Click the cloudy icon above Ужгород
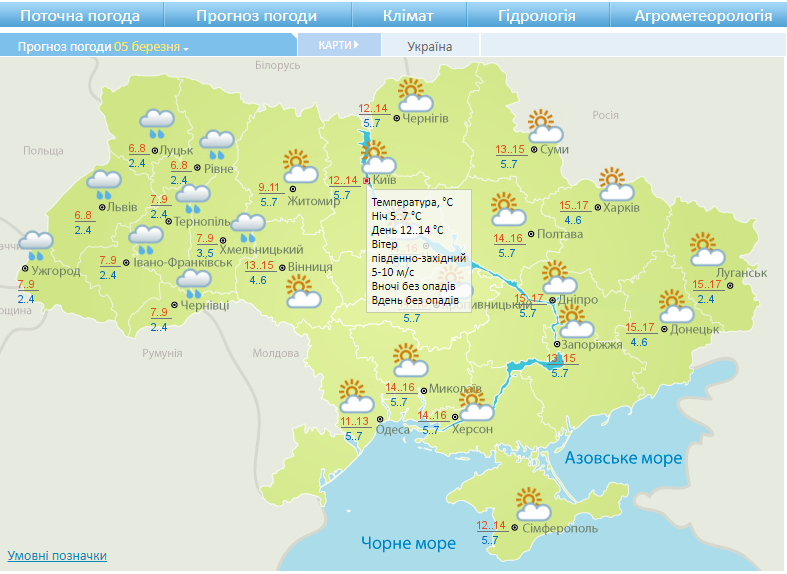This screenshot has height=574, width=787. pos(37,244)
